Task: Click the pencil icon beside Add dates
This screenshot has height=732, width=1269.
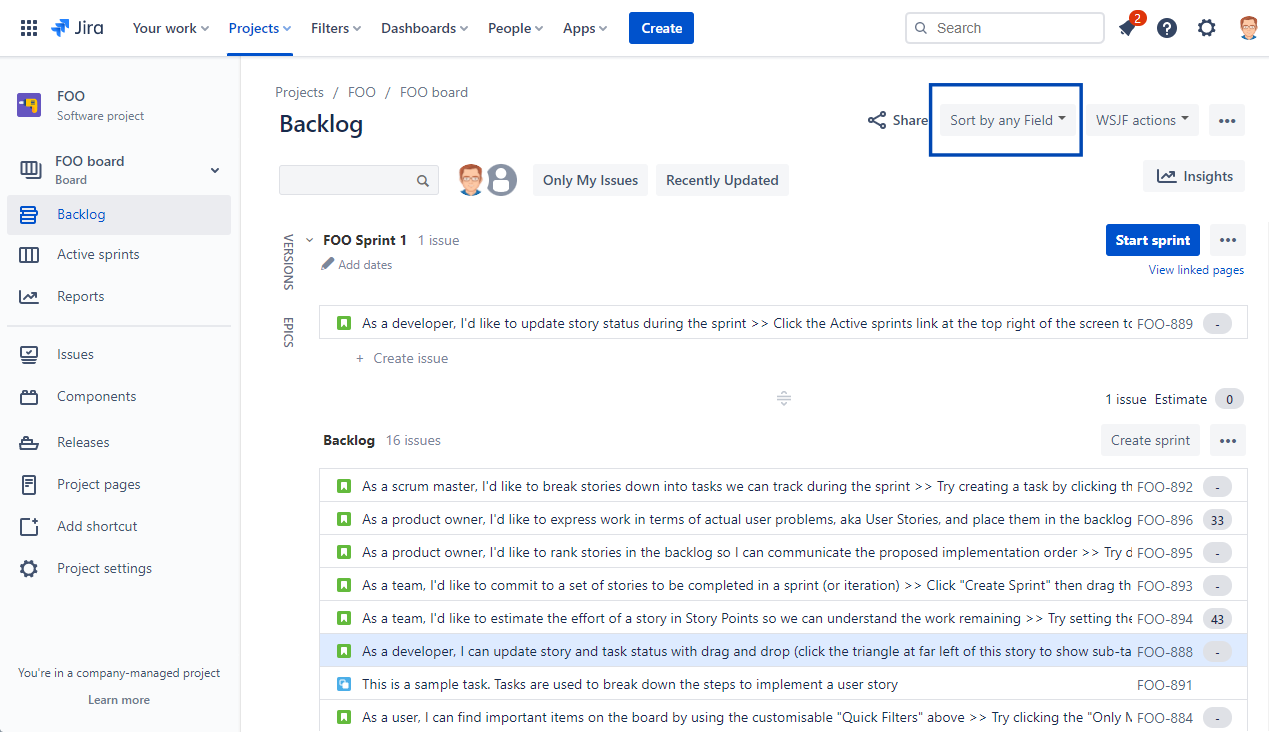Action: pos(327,264)
